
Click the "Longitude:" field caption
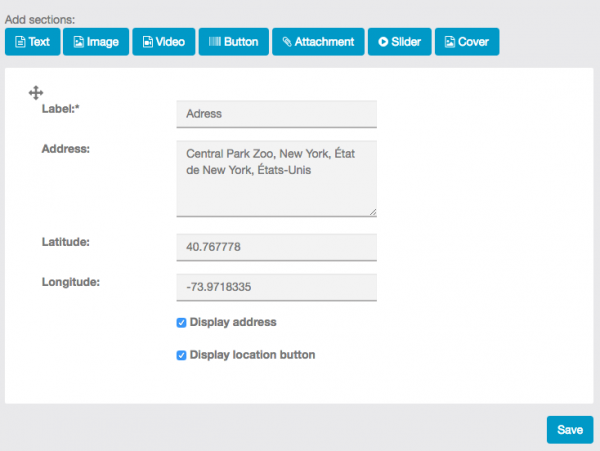click(x=71, y=281)
